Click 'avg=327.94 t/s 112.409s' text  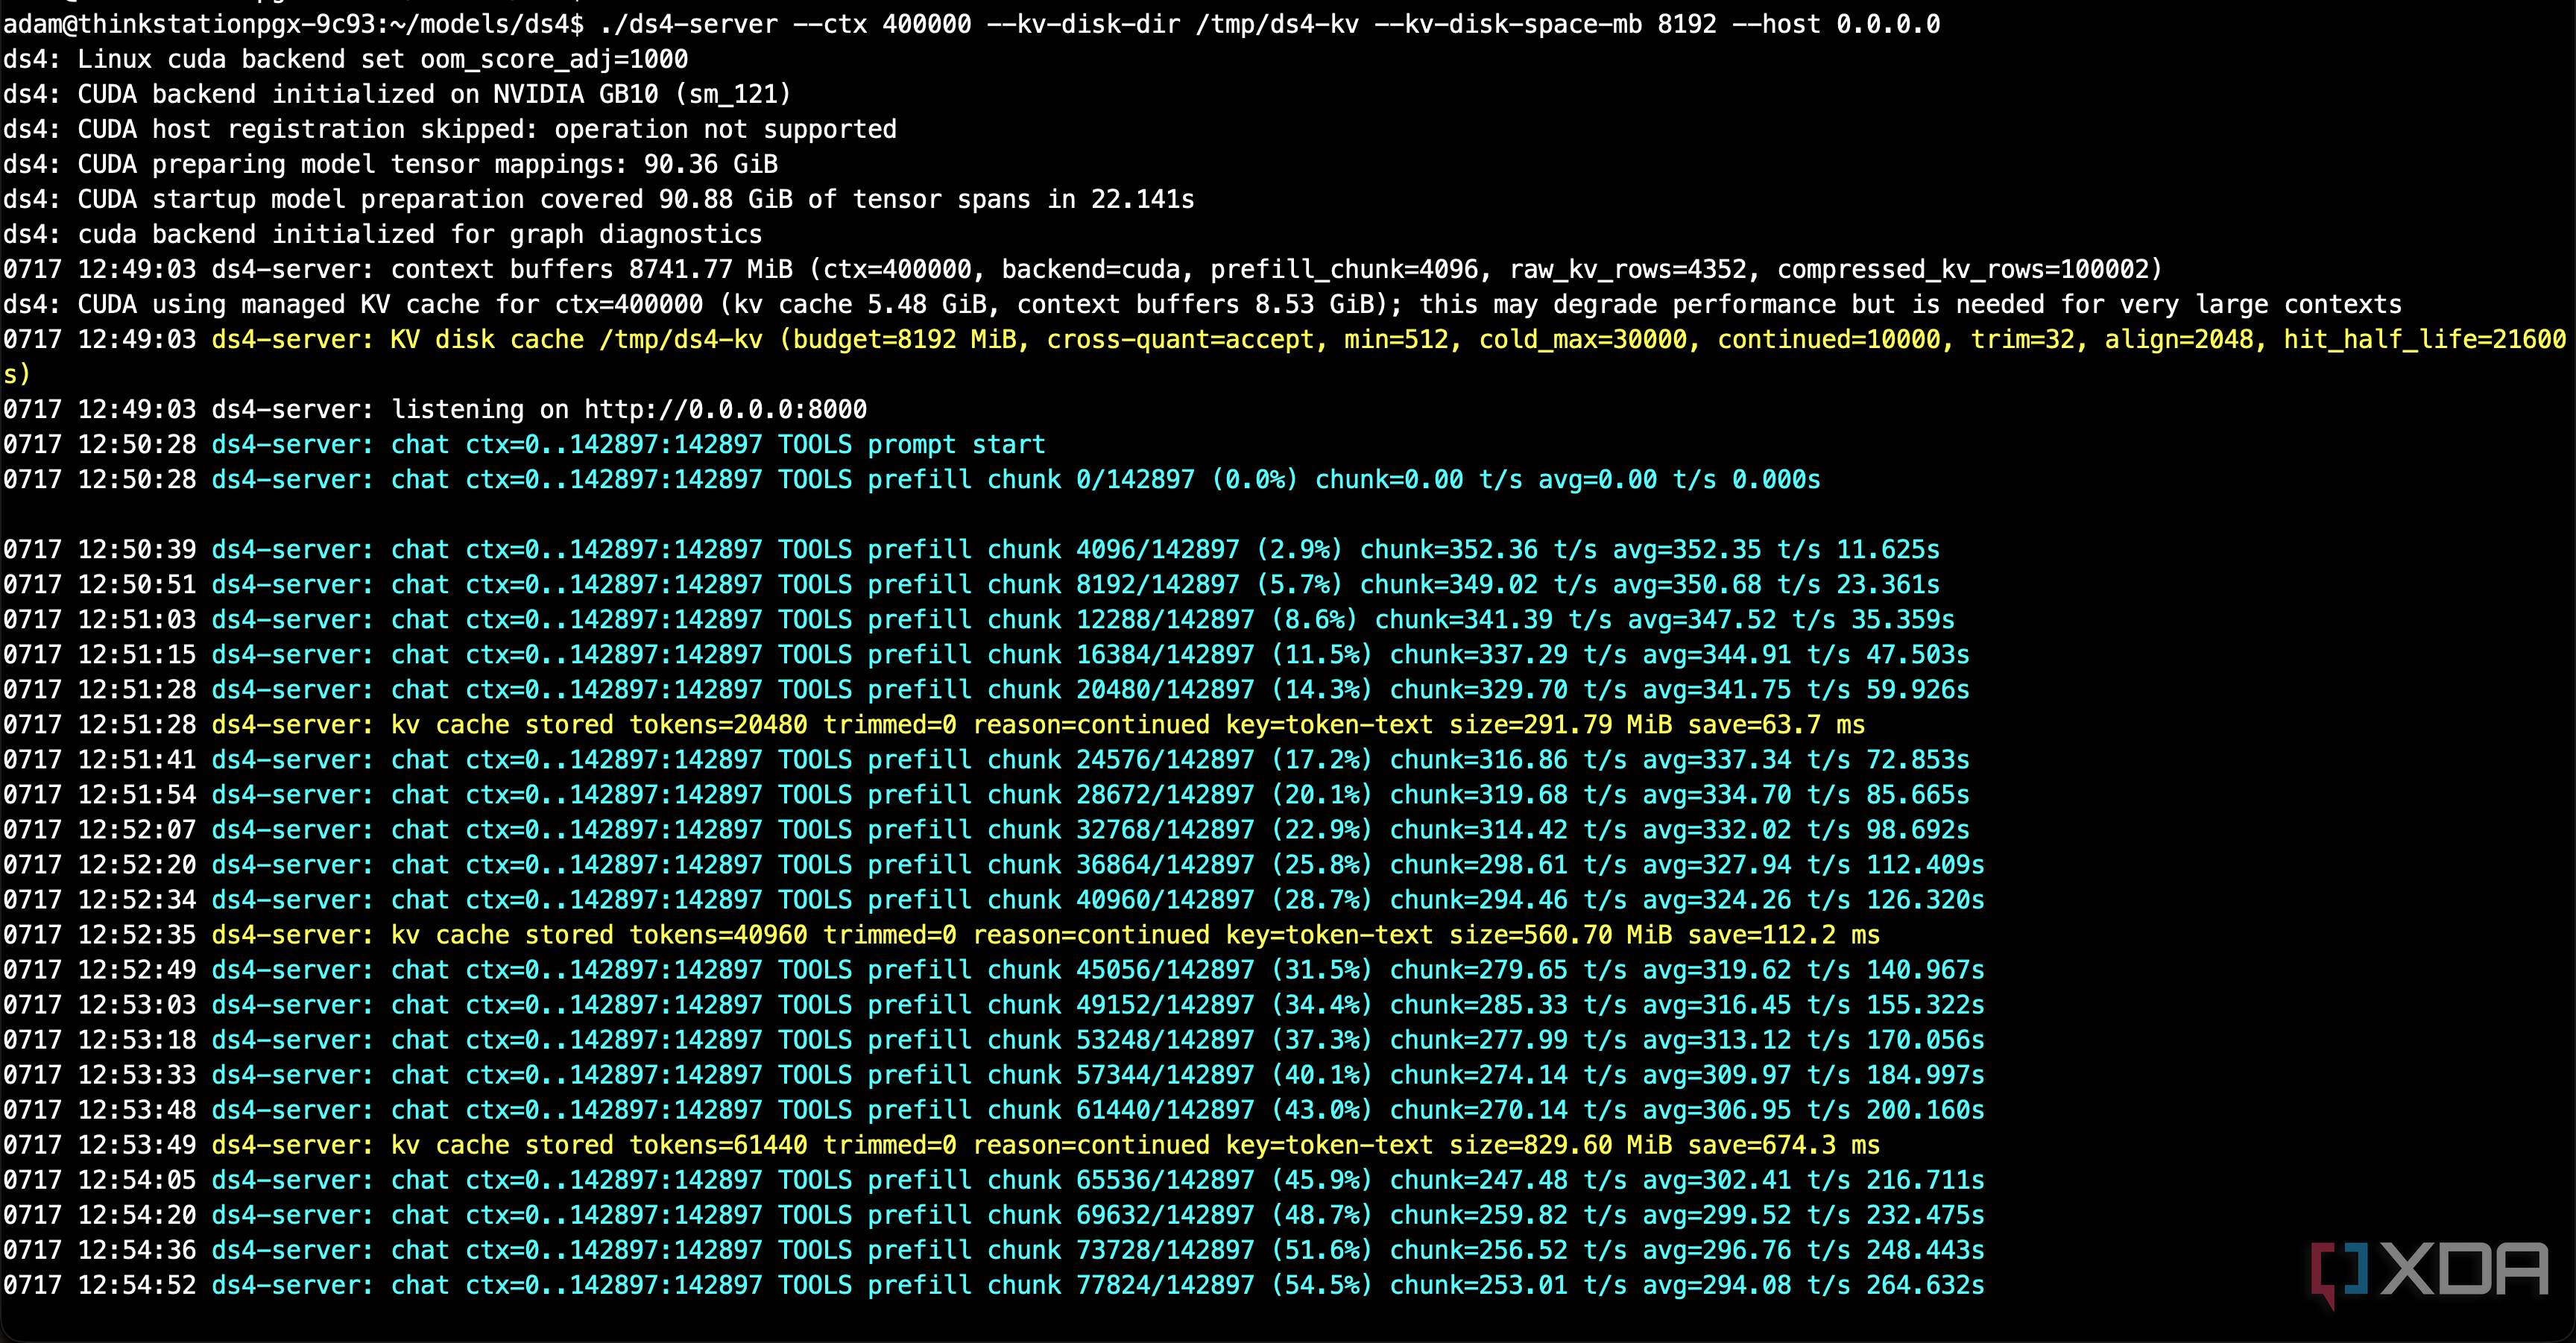coord(1813,864)
